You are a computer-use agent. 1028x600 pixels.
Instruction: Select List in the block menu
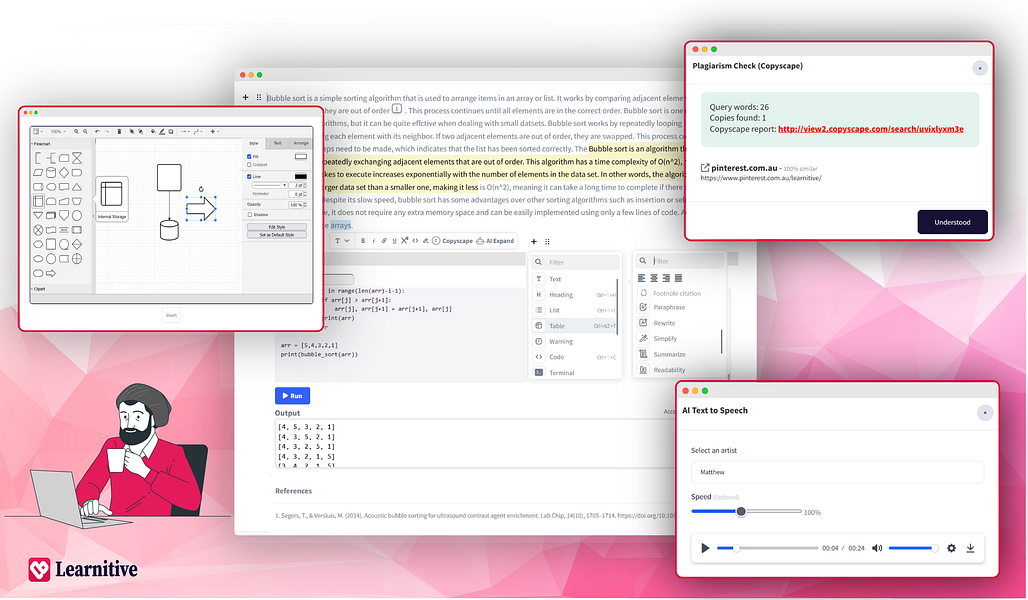tap(574, 310)
